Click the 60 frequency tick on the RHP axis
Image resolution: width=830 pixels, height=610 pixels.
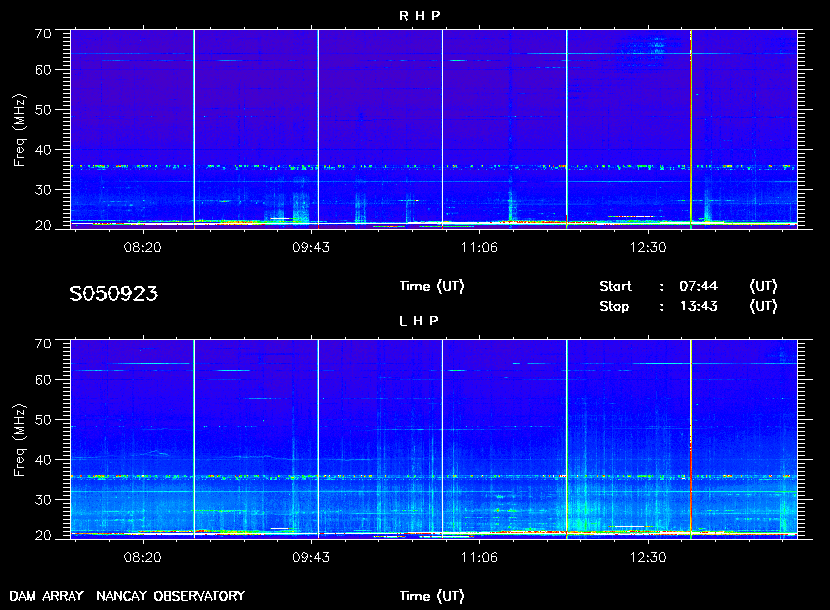43,70
